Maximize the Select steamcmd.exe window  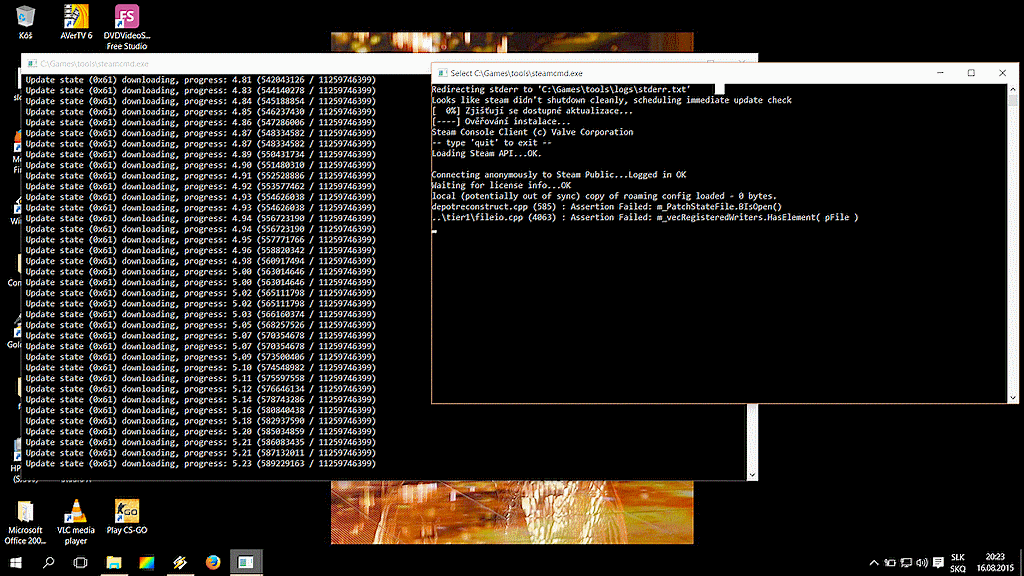971,73
